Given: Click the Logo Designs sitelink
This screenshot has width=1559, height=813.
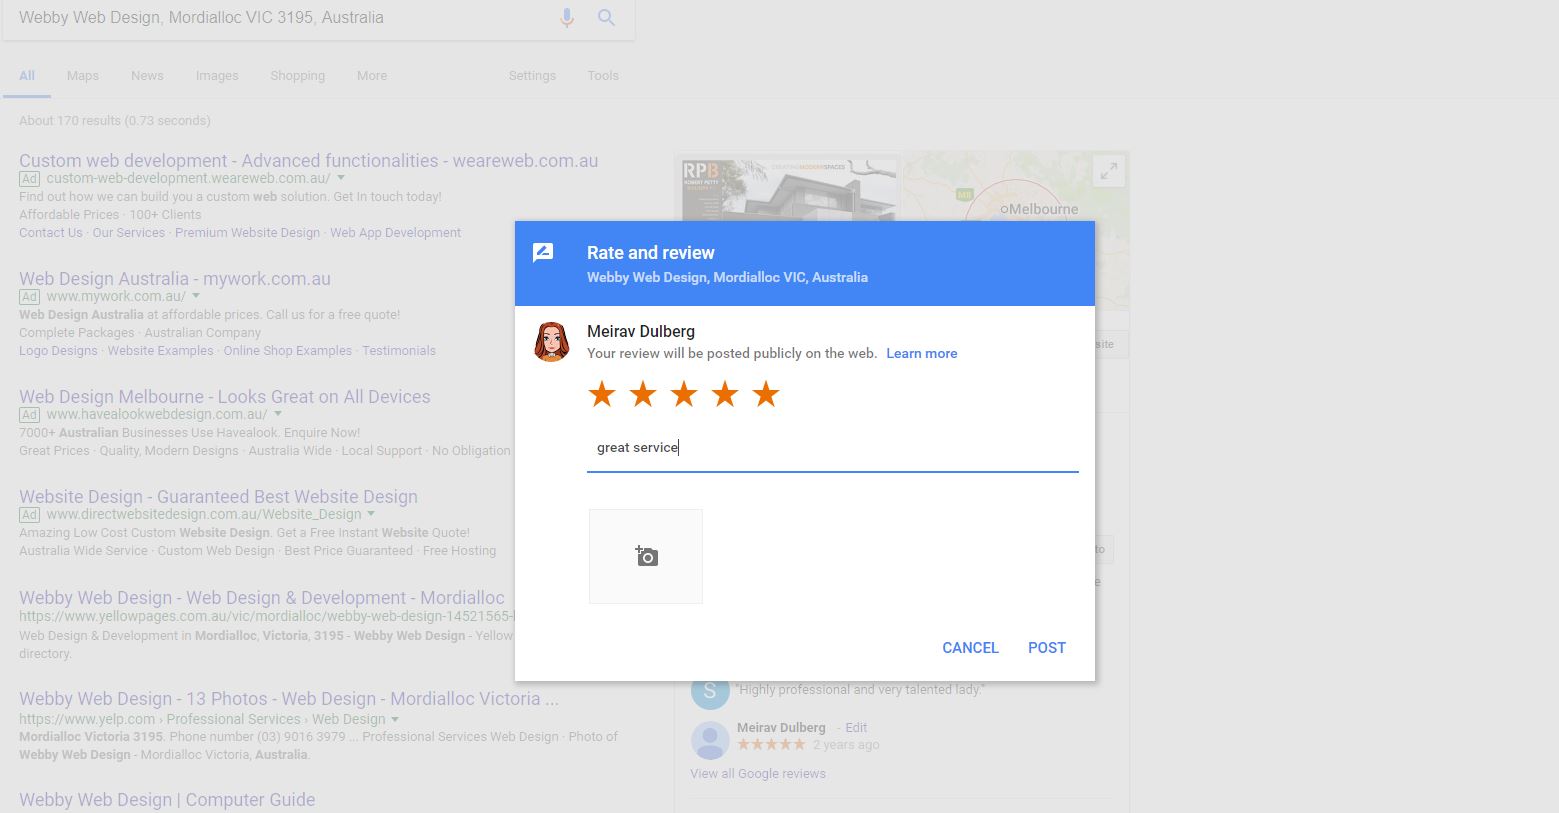Looking at the screenshot, I should pyautogui.click(x=58, y=351).
